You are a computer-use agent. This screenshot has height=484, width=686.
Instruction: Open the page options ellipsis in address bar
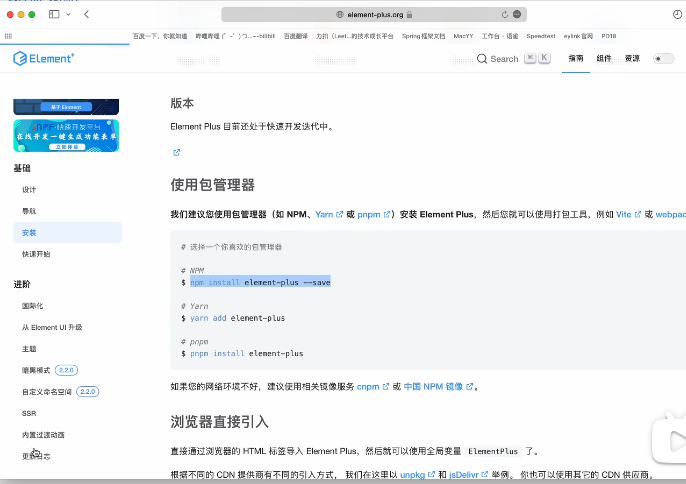pyautogui.click(x=517, y=14)
